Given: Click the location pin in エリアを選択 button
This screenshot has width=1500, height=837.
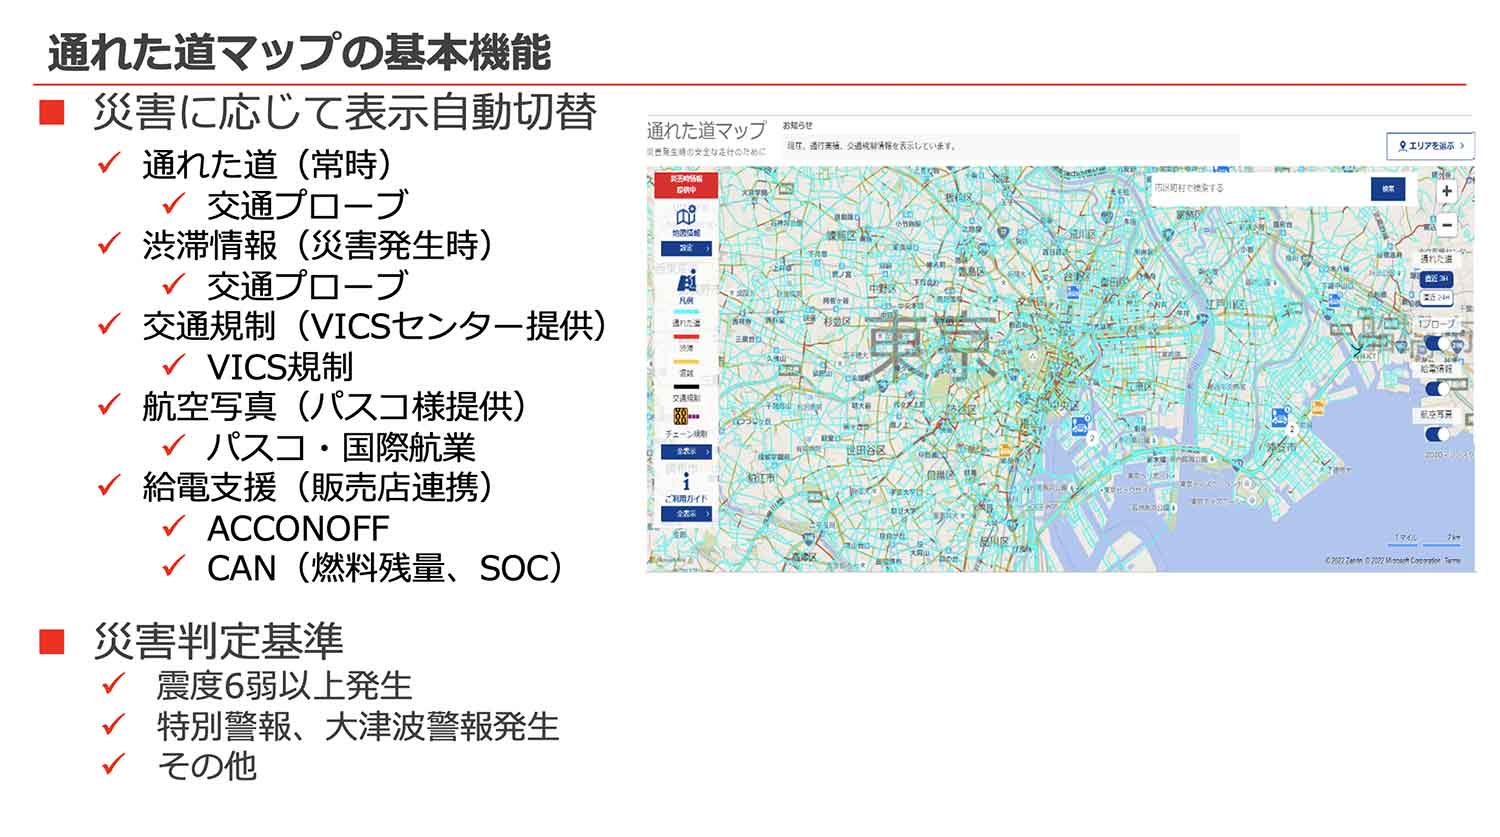Looking at the screenshot, I should coord(1403,146).
